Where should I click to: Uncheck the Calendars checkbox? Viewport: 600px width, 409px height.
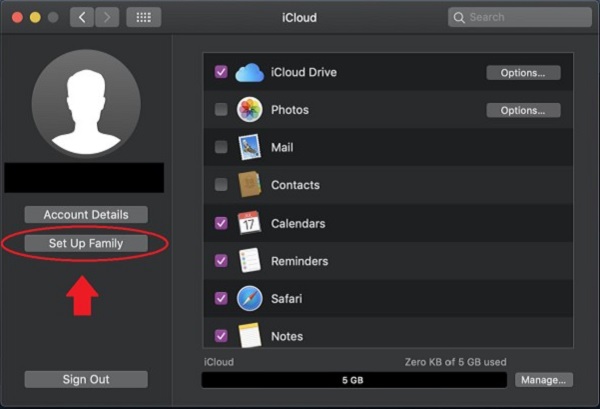tap(221, 223)
